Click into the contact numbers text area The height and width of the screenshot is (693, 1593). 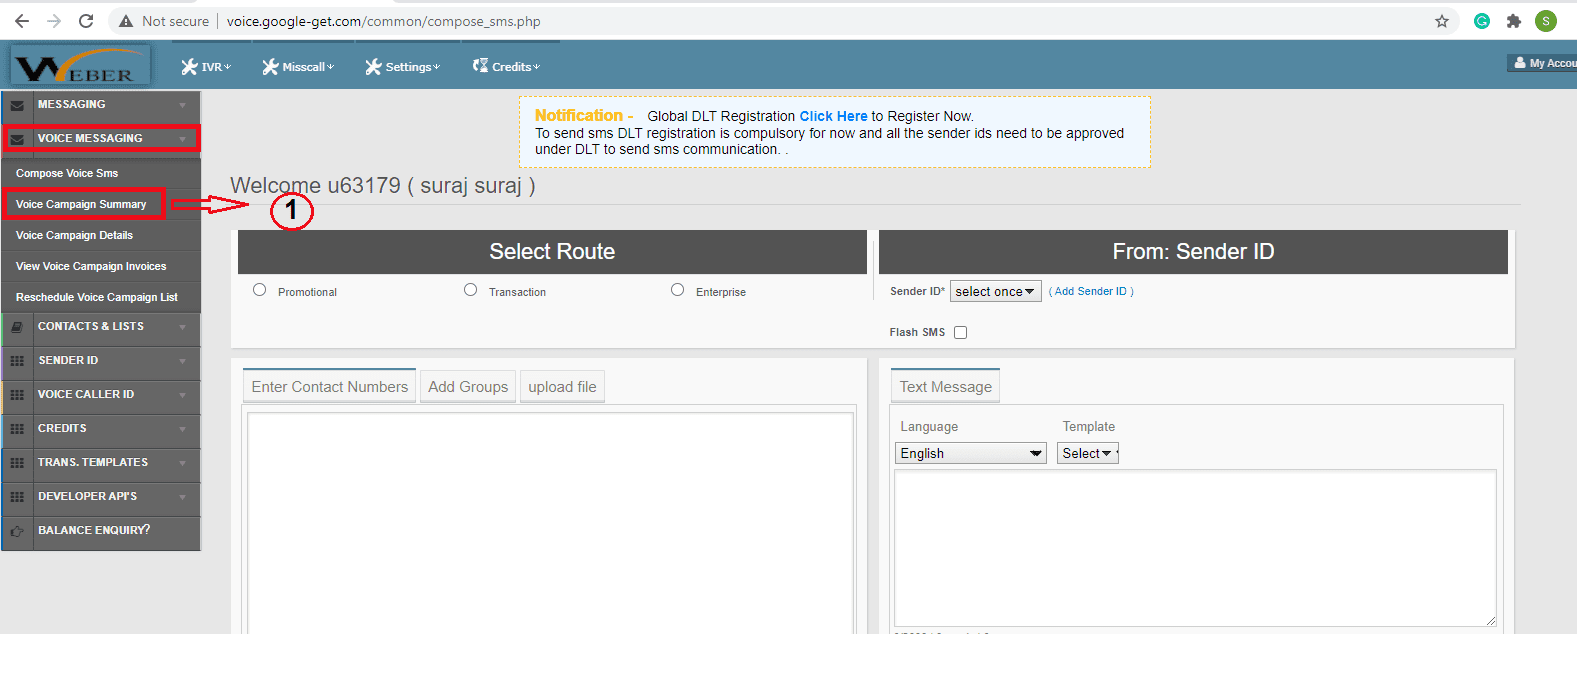550,520
